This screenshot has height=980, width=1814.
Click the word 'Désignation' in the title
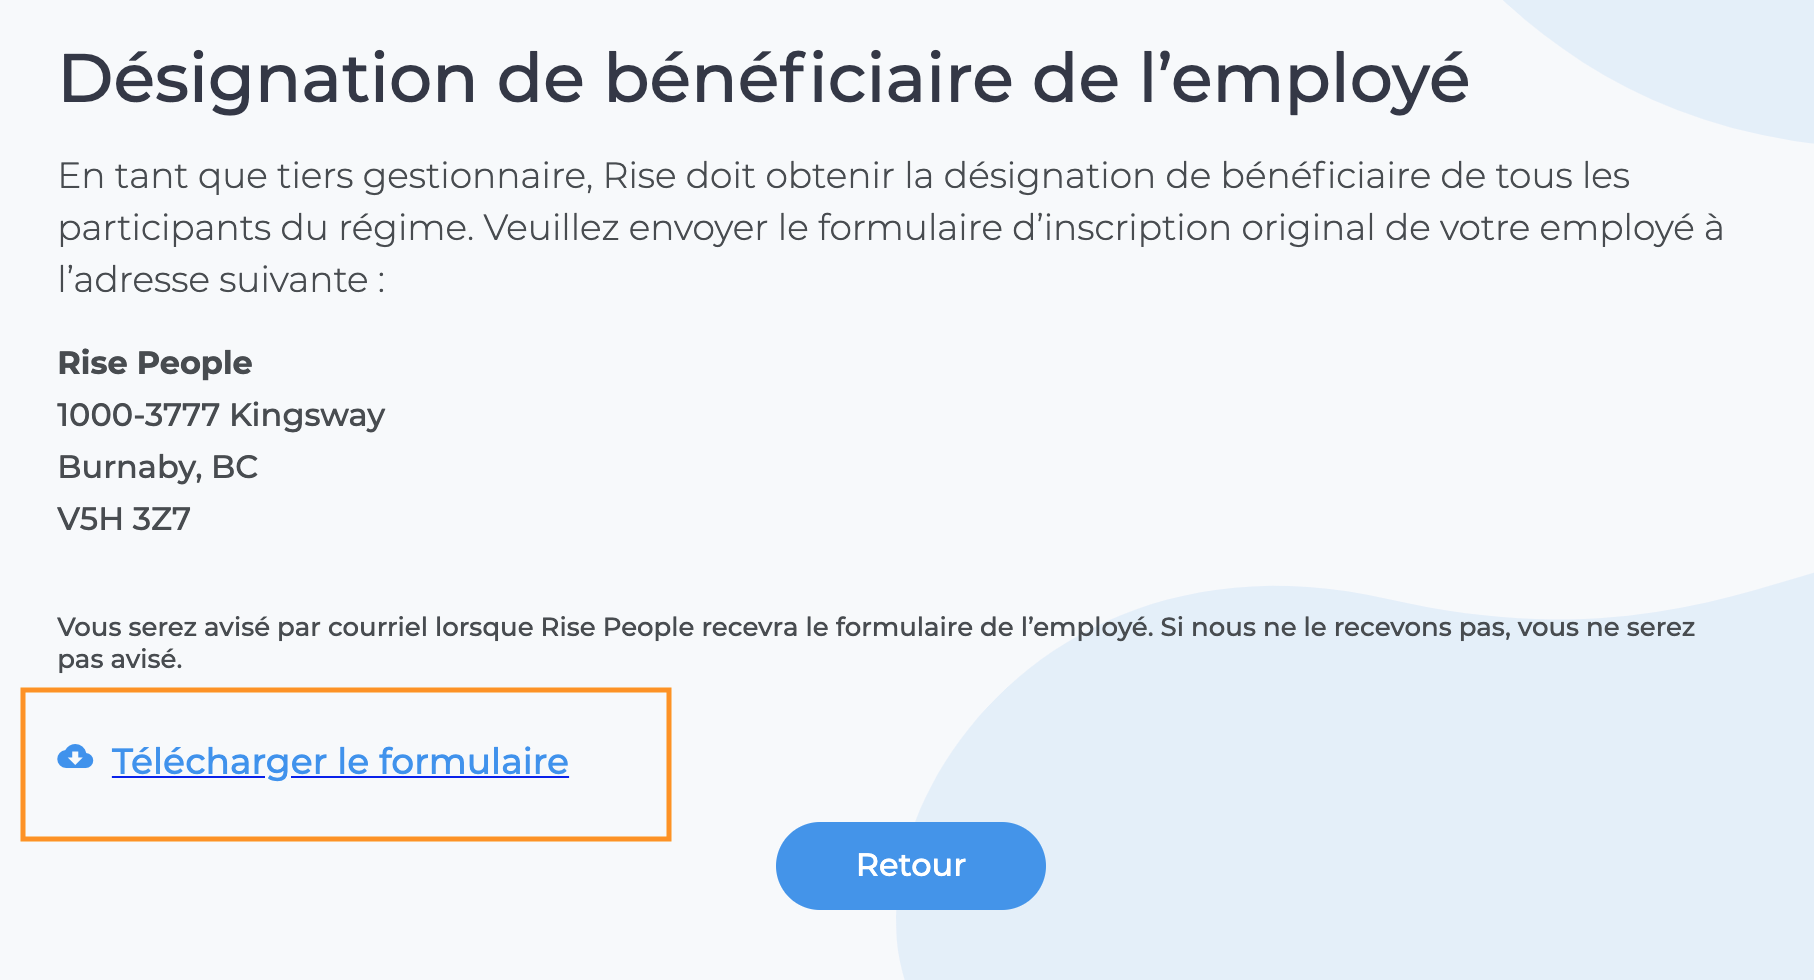267,79
